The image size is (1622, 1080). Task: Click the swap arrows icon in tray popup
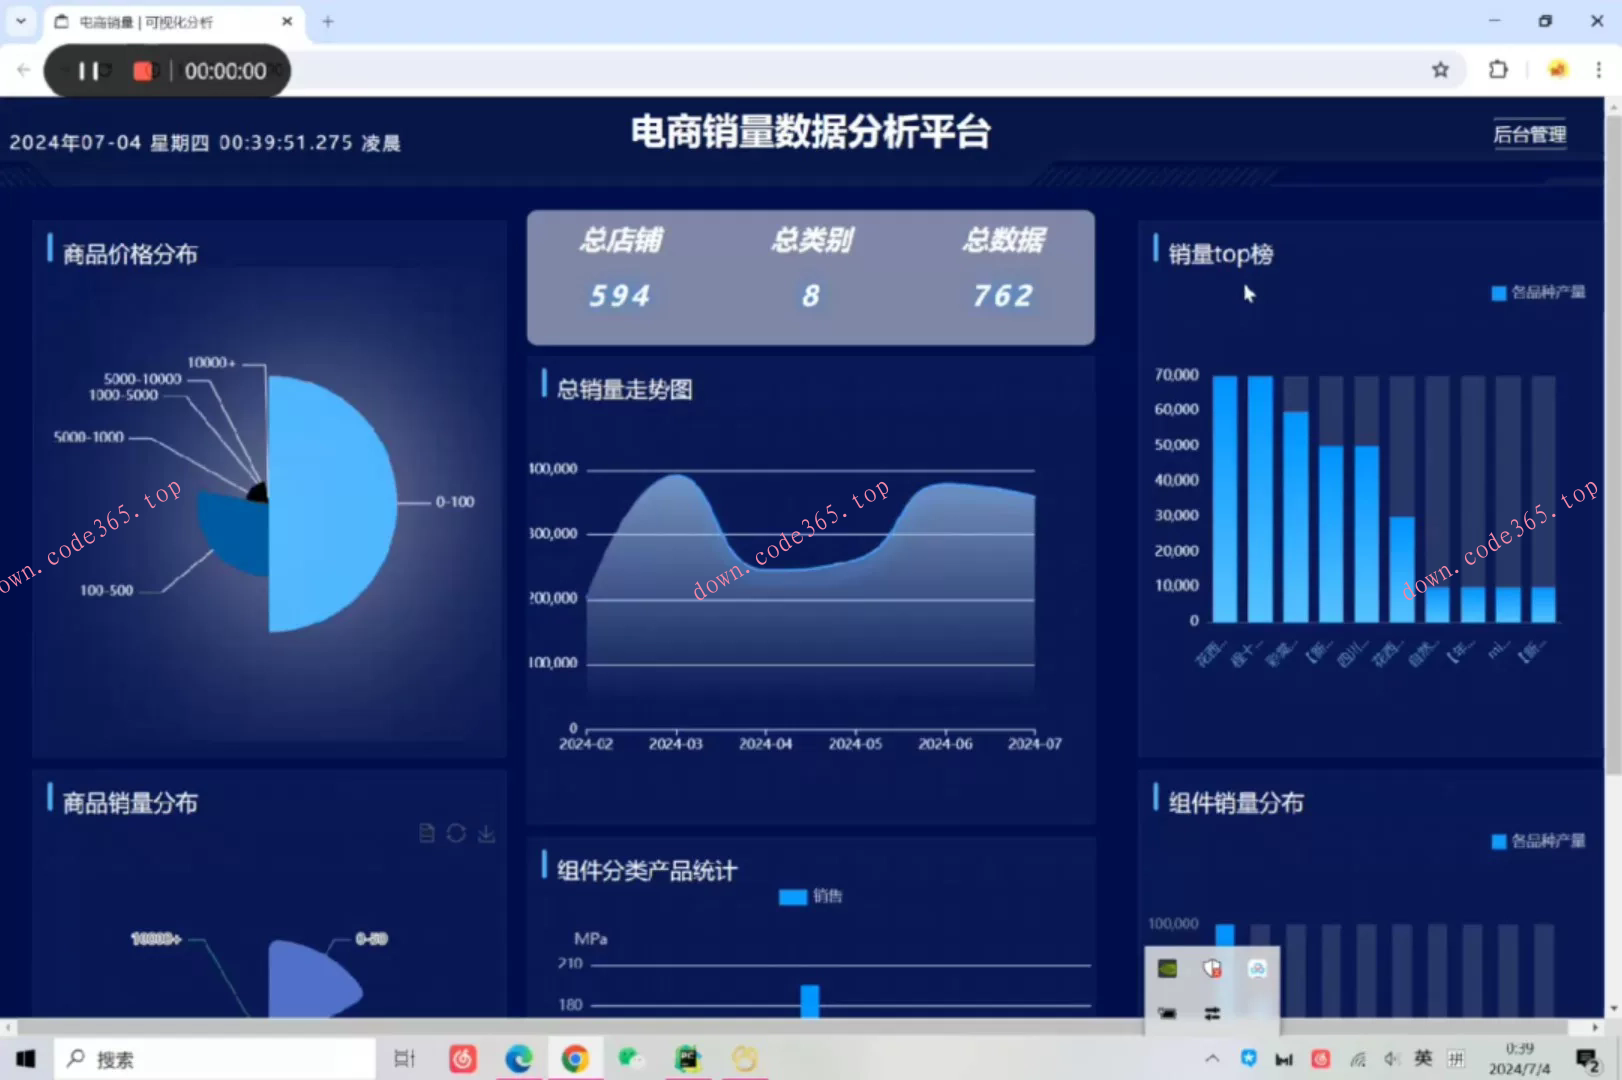[x=1212, y=1013]
